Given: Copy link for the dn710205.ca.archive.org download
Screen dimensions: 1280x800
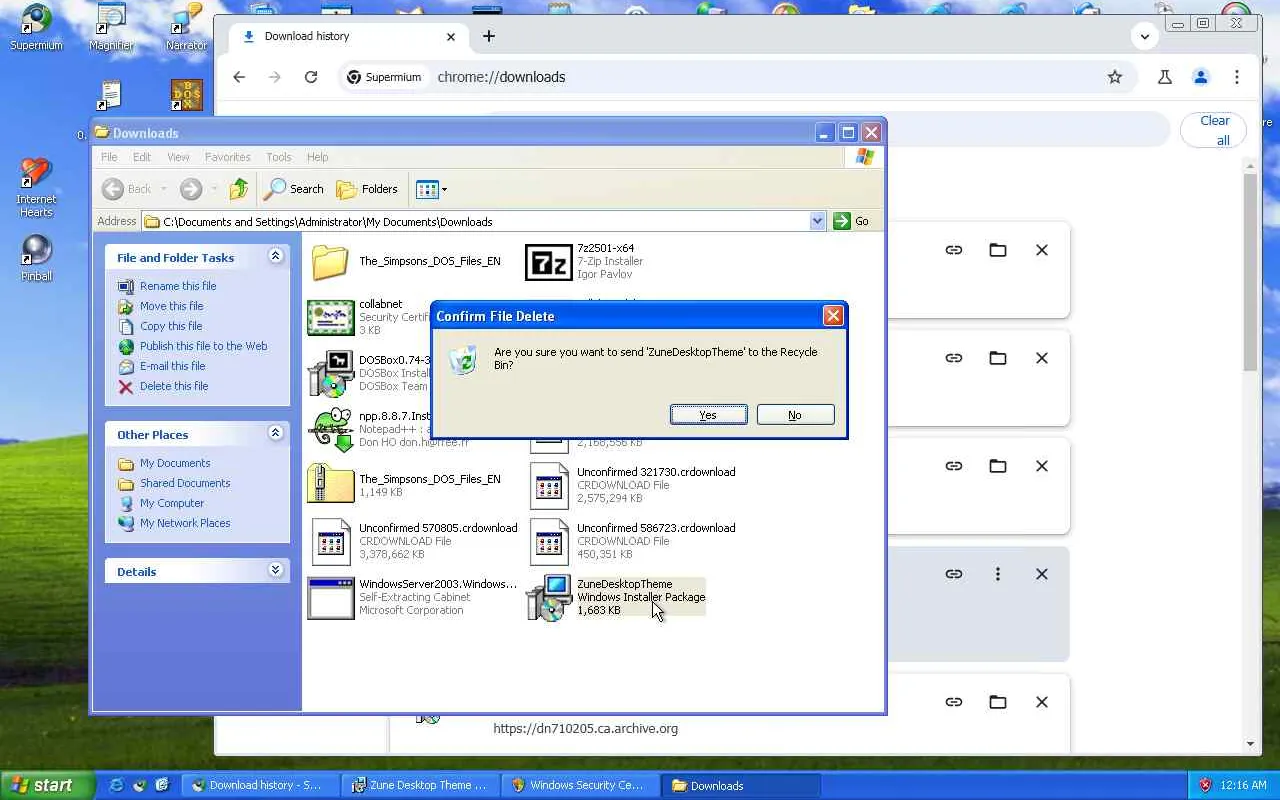Looking at the screenshot, I should pyautogui.click(x=954, y=702).
